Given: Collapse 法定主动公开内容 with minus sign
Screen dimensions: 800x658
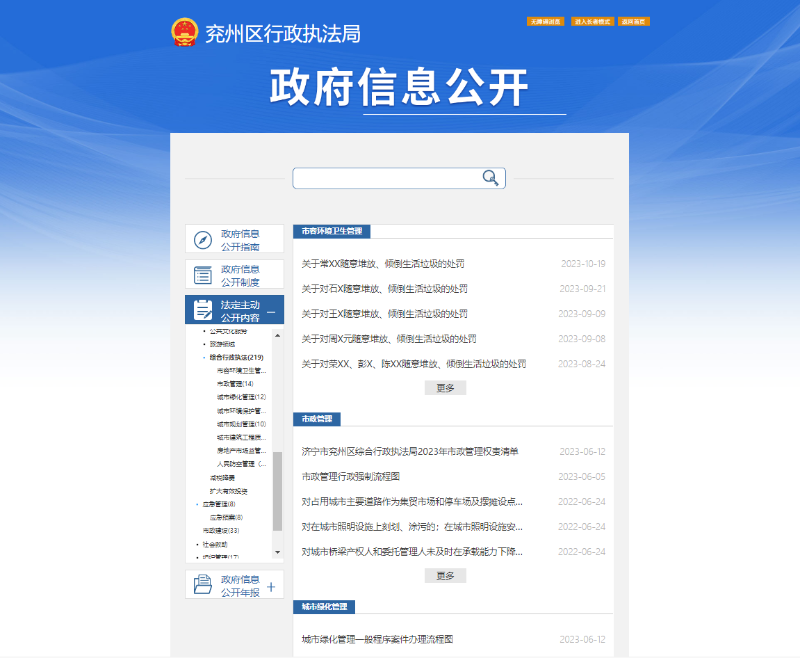Looking at the screenshot, I should (271, 311).
